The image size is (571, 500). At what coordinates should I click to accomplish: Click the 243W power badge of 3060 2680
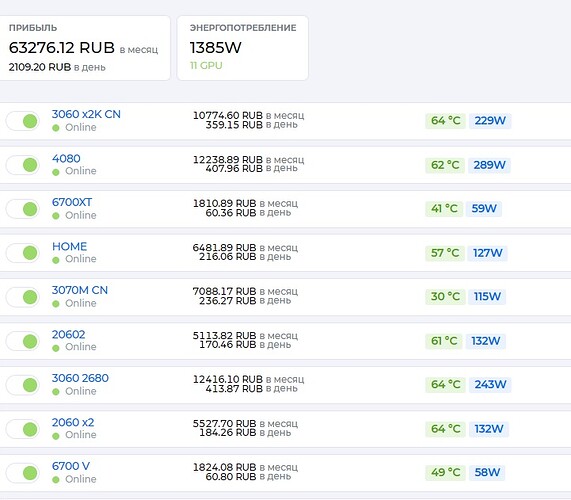pos(490,385)
